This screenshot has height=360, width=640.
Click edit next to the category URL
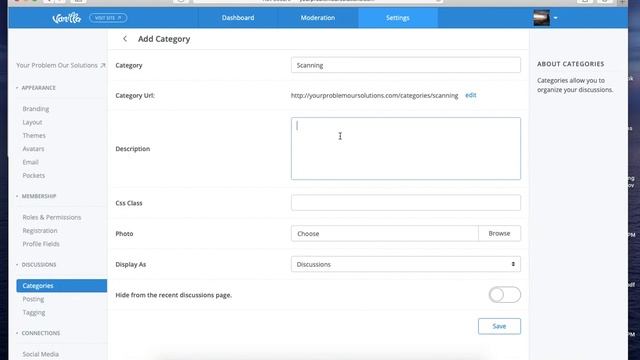click(x=471, y=95)
